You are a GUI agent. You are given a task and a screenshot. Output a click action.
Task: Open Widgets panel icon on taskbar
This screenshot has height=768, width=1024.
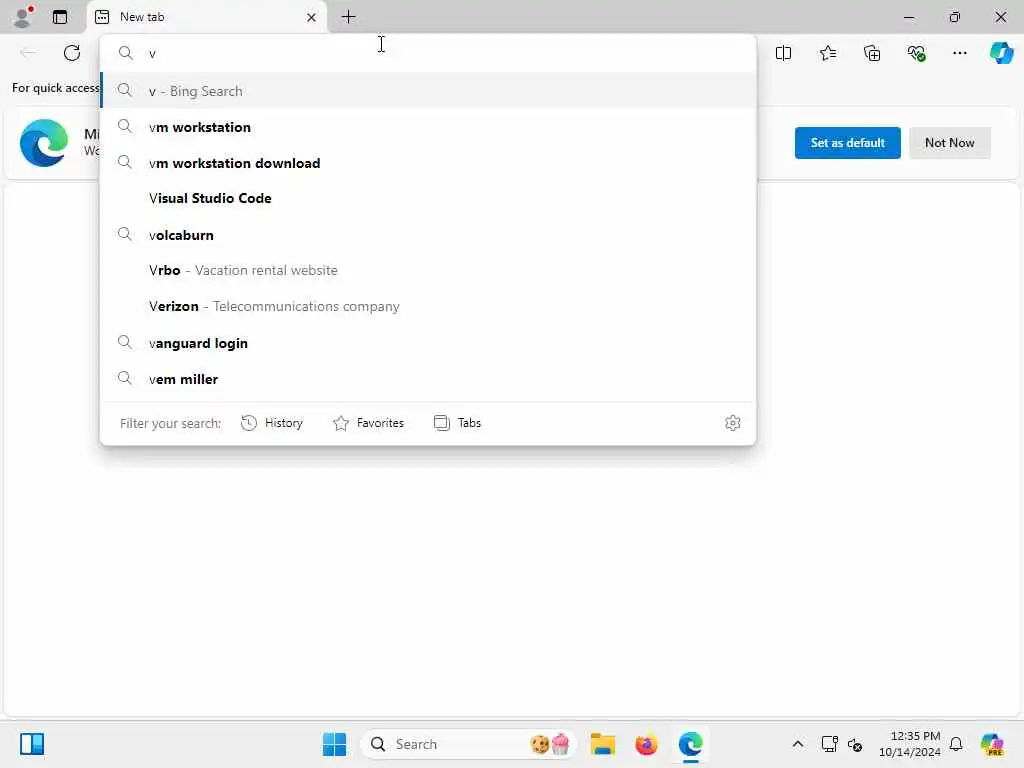pos(31,744)
